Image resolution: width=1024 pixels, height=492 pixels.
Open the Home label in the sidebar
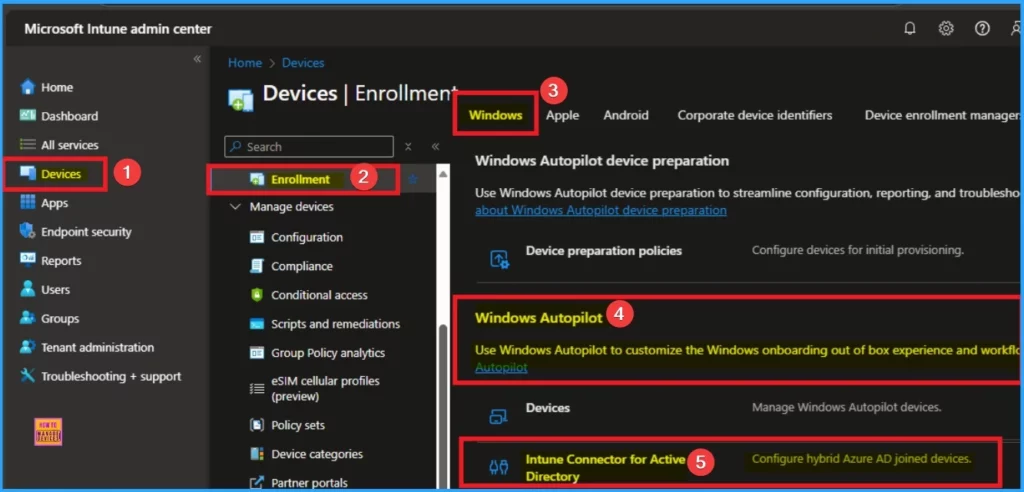pyautogui.click(x=57, y=87)
